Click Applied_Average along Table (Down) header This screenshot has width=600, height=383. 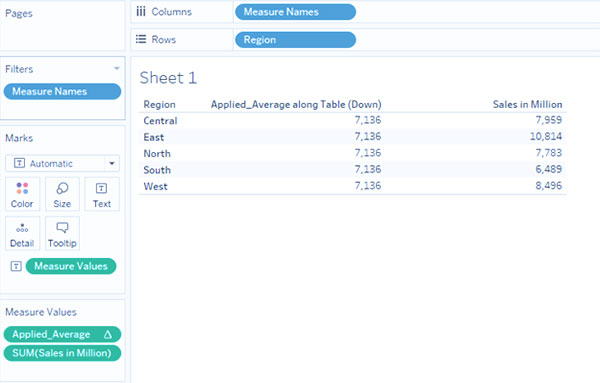(x=296, y=104)
